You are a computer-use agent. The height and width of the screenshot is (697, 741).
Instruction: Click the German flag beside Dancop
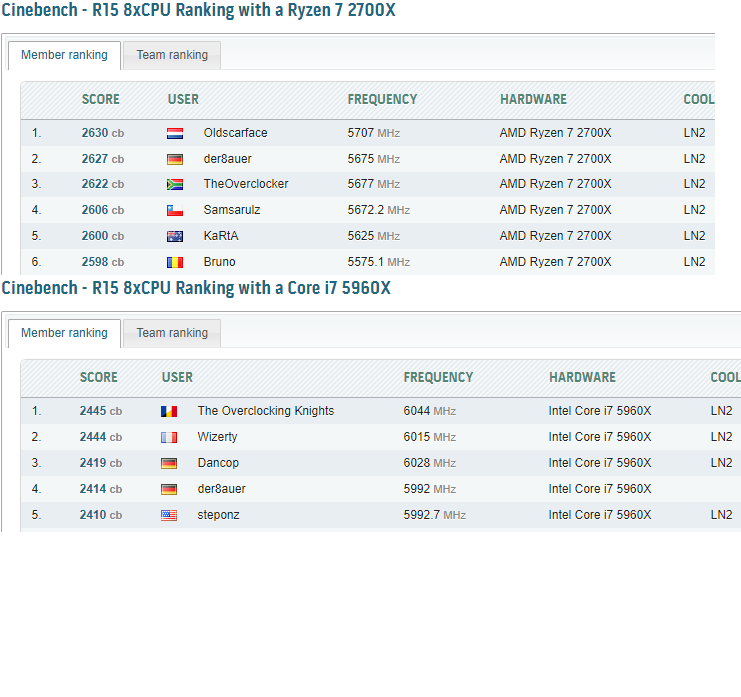169,464
